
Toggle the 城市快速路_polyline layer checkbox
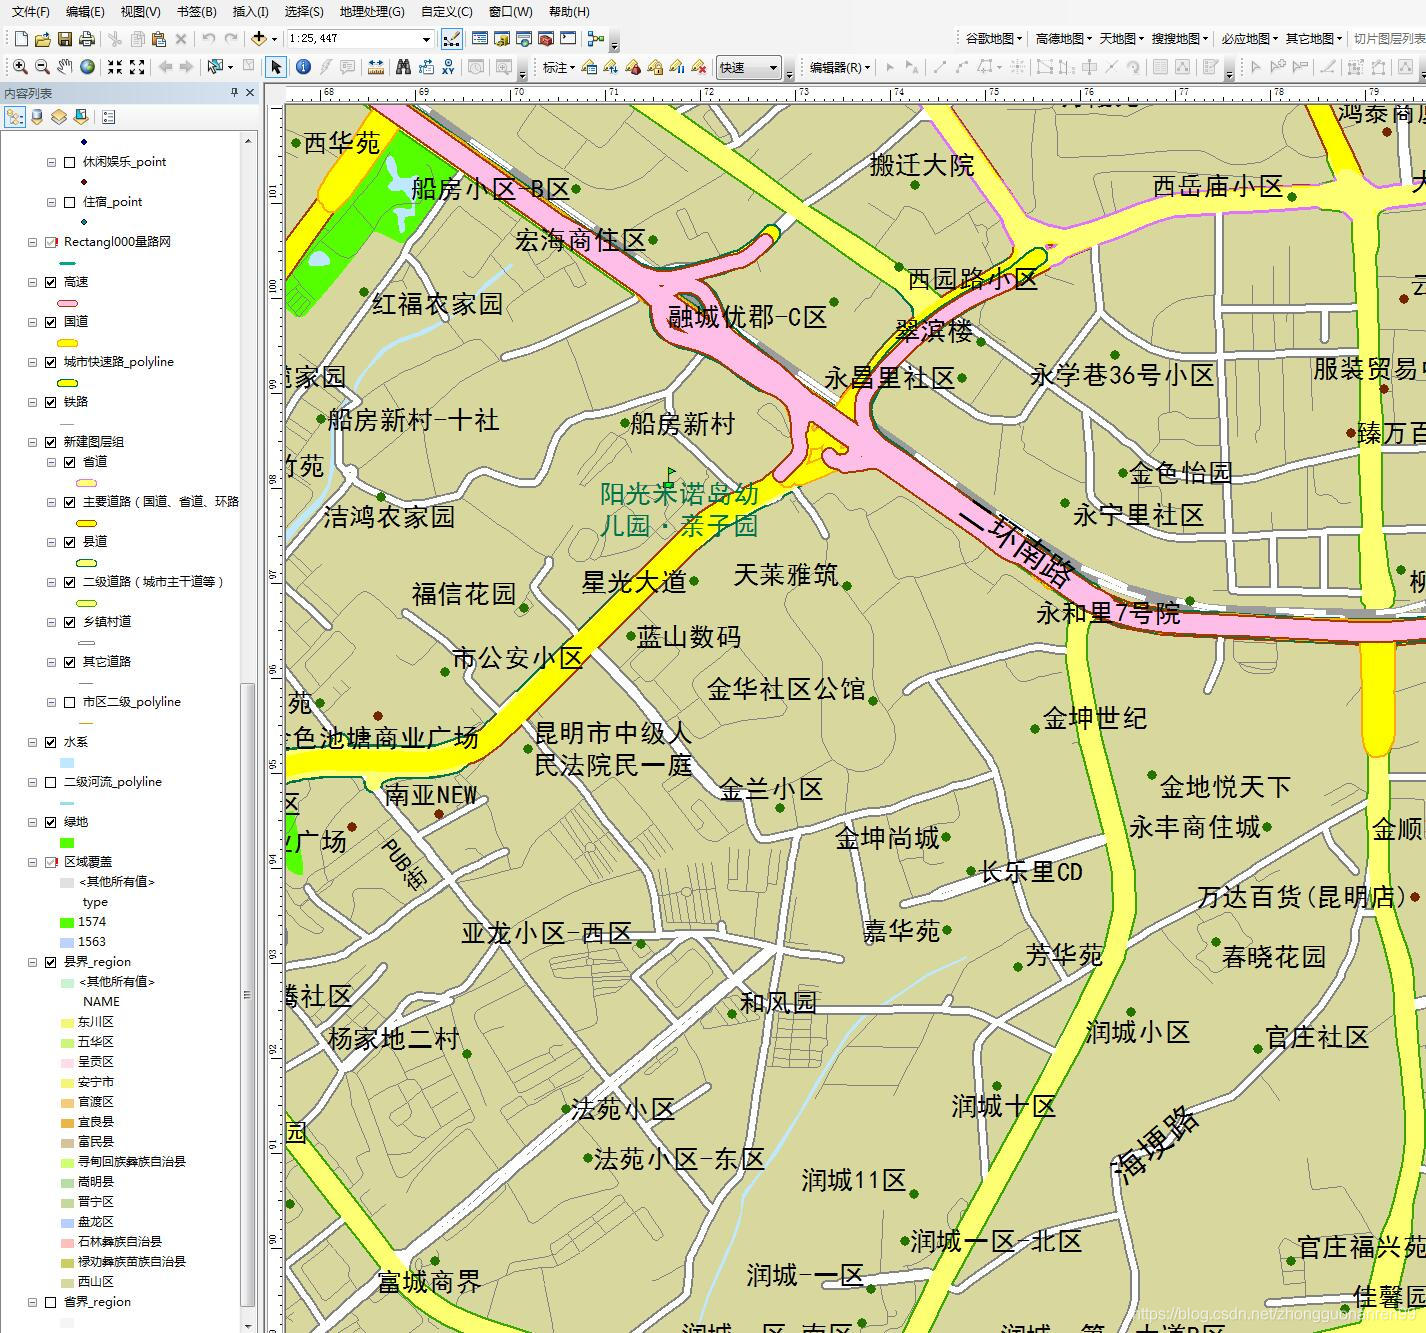tap(51, 362)
